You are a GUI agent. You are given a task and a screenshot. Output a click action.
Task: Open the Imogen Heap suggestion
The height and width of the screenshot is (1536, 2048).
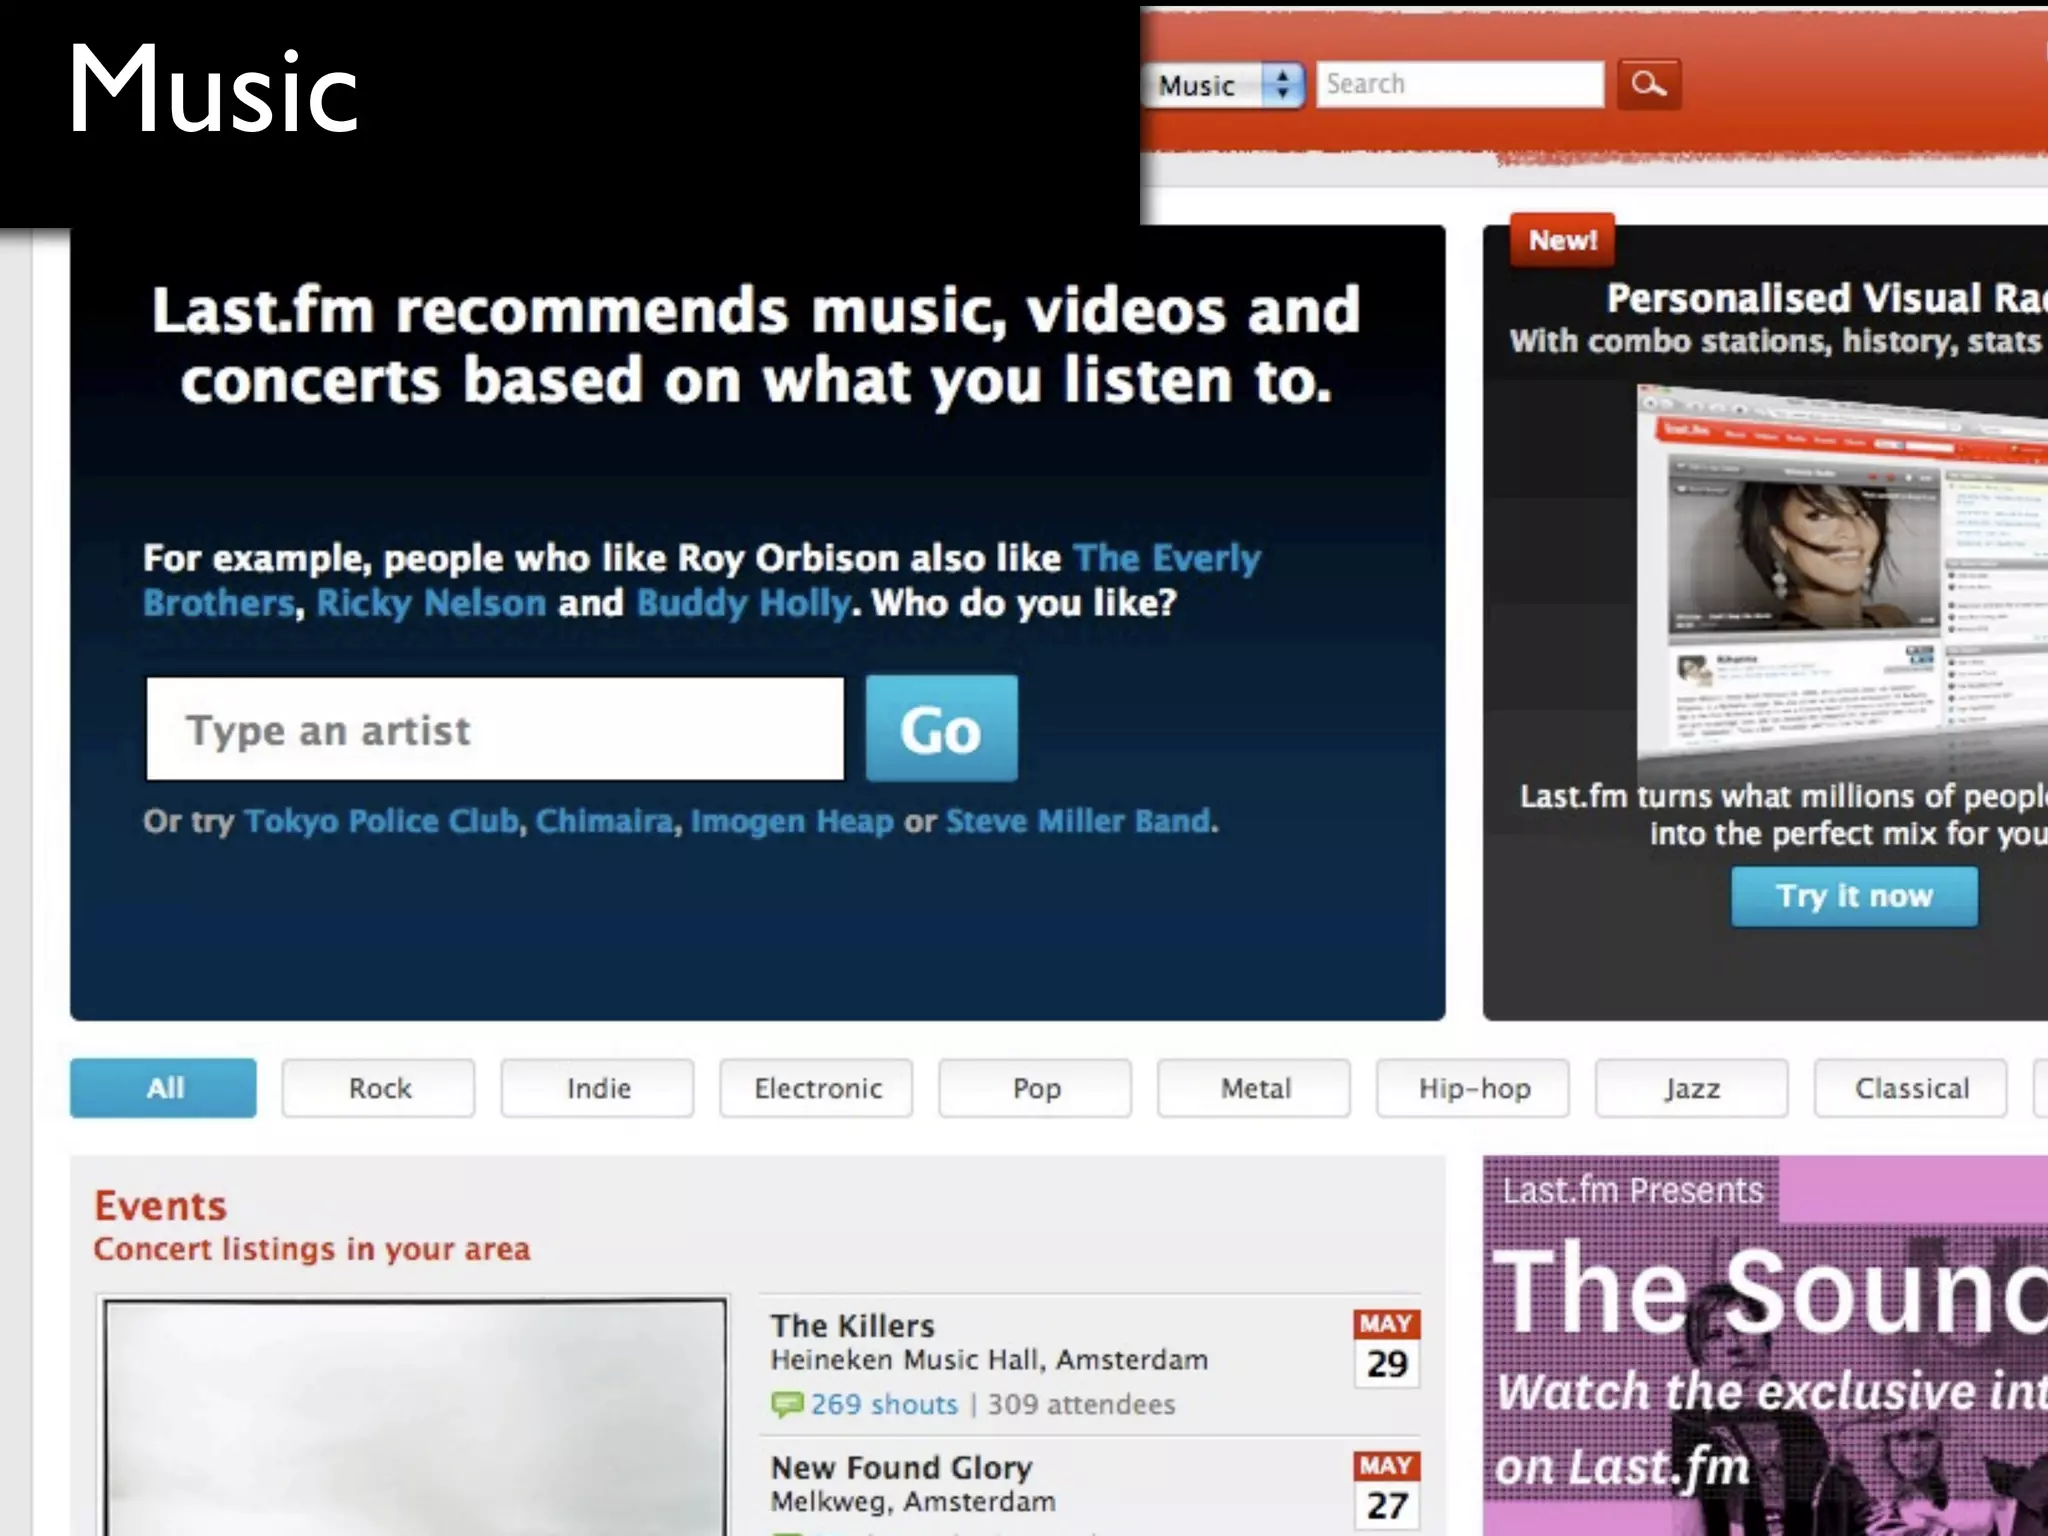(x=792, y=821)
